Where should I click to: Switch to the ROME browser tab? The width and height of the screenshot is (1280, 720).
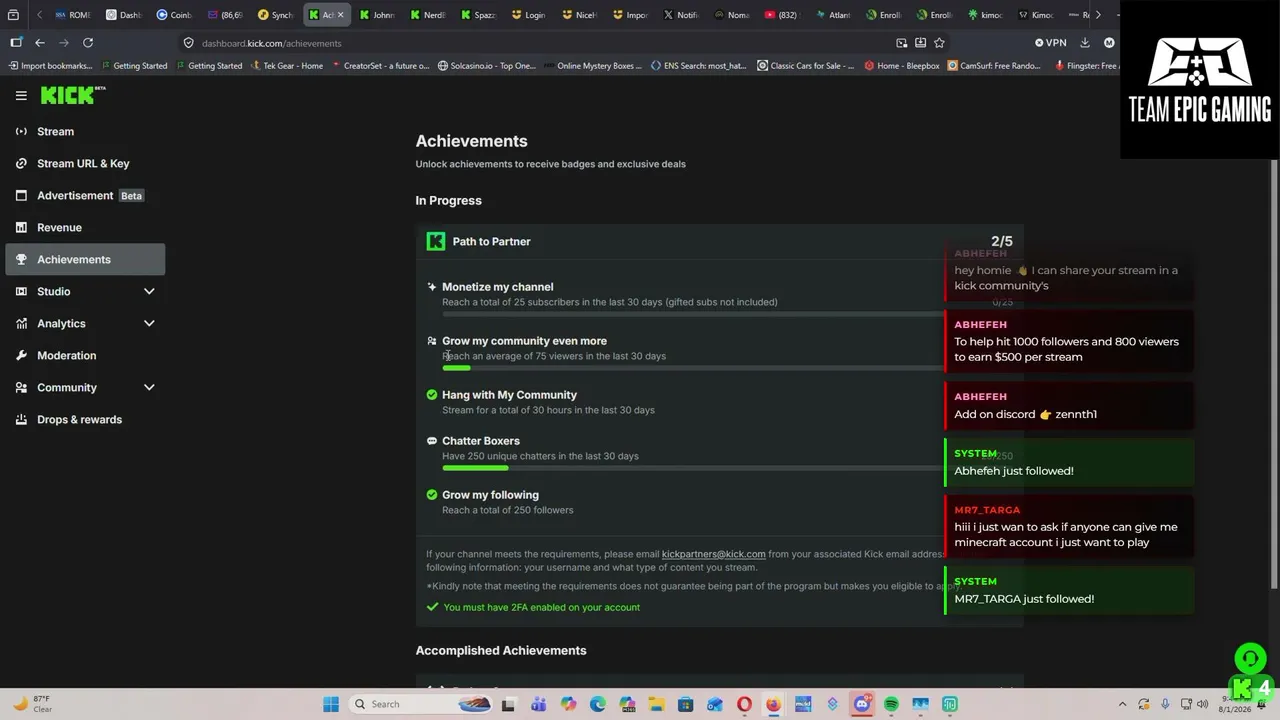pyautogui.click(x=73, y=15)
